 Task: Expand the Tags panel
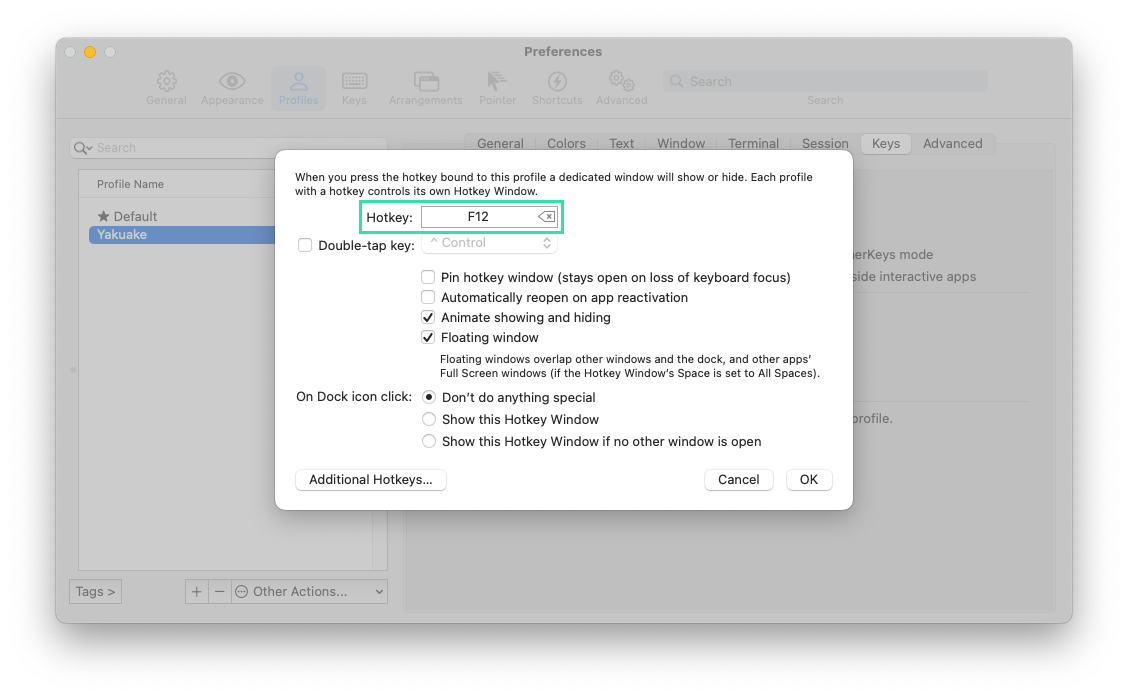[x=95, y=591]
